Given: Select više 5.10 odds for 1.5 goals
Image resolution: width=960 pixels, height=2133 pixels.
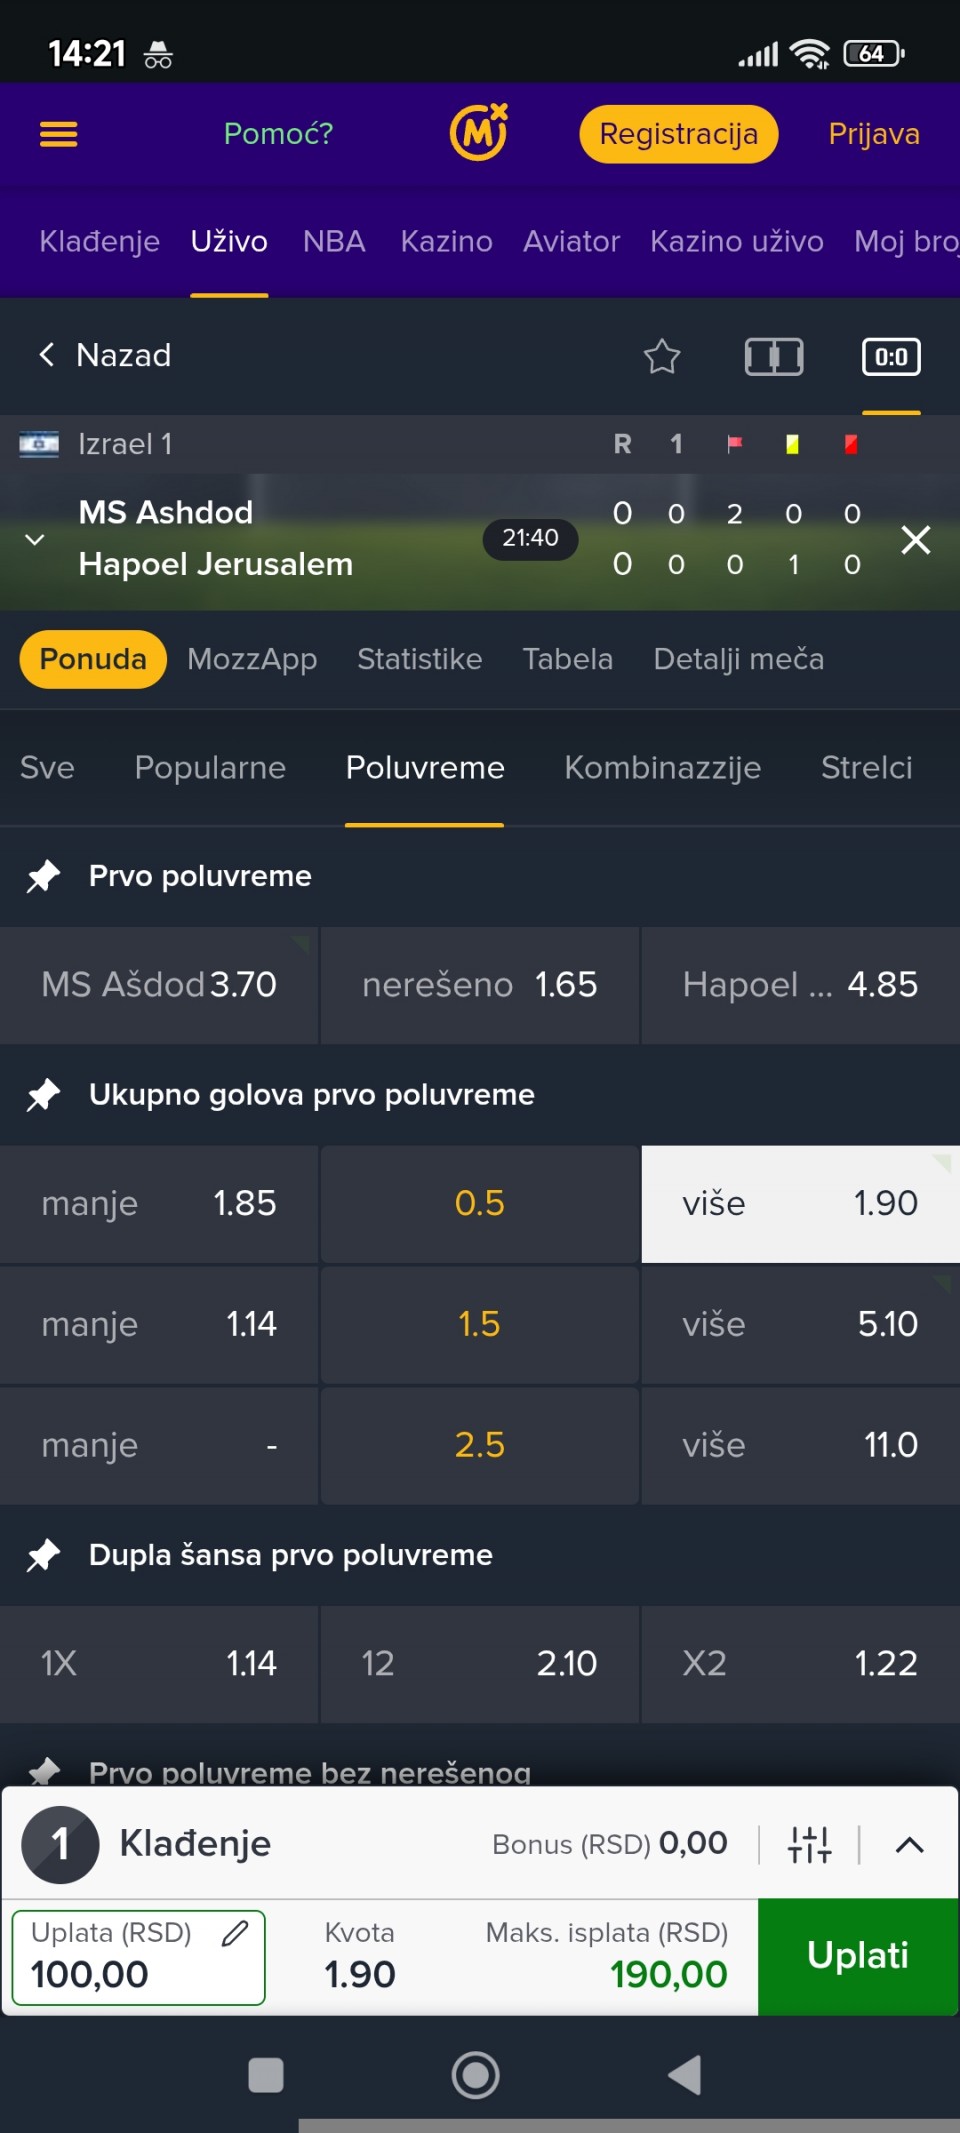Looking at the screenshot, I should click(800, 1324).
